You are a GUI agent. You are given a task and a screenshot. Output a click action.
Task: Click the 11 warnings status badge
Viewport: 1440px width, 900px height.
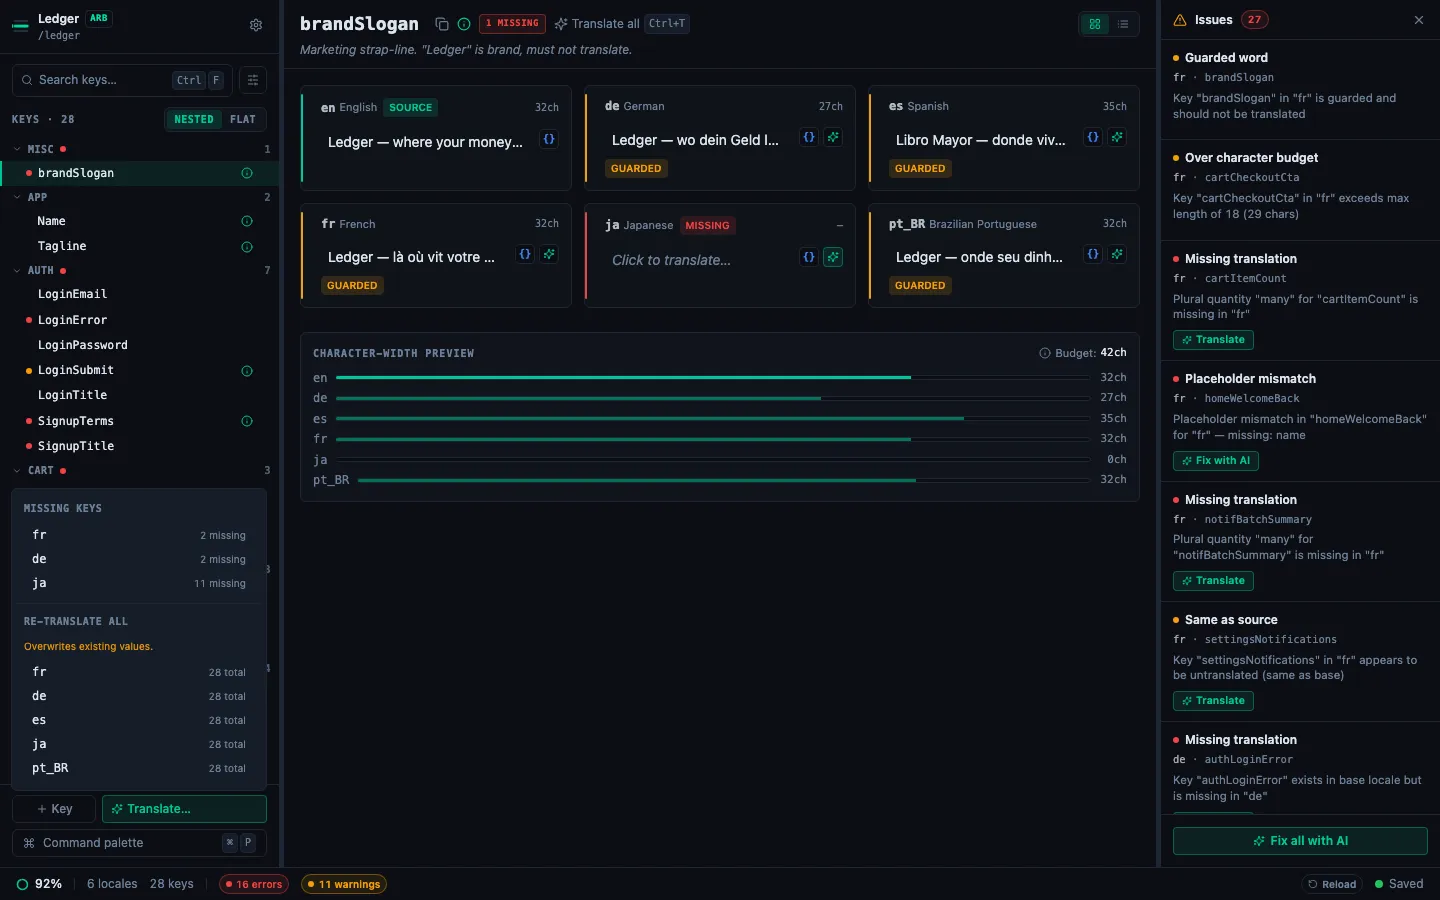point(344,884)
